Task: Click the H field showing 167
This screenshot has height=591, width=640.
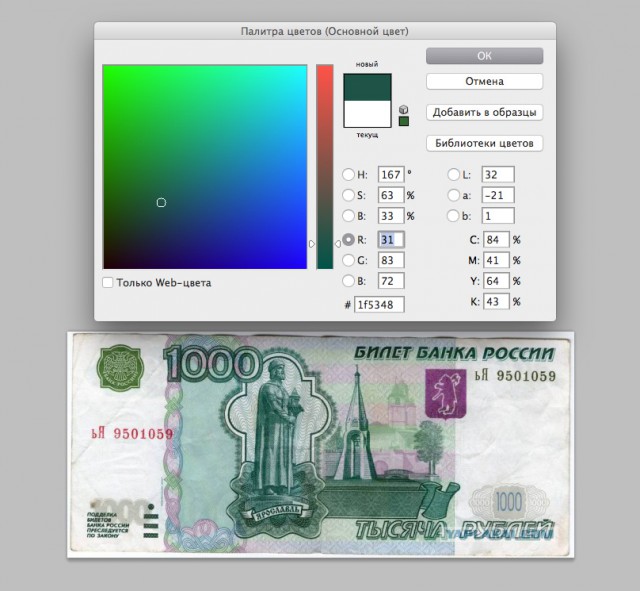Action: tap(391, 175)
